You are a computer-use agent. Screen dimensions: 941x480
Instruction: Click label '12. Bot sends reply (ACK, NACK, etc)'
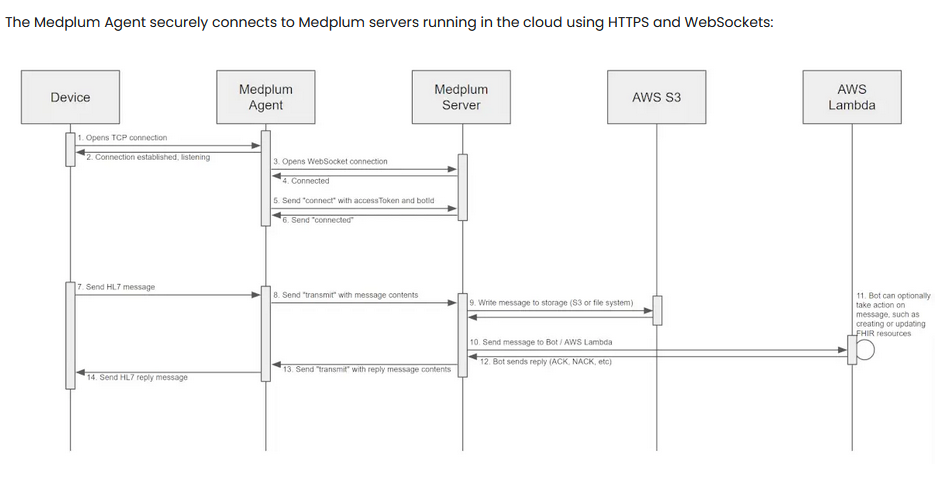coord(546,362)
